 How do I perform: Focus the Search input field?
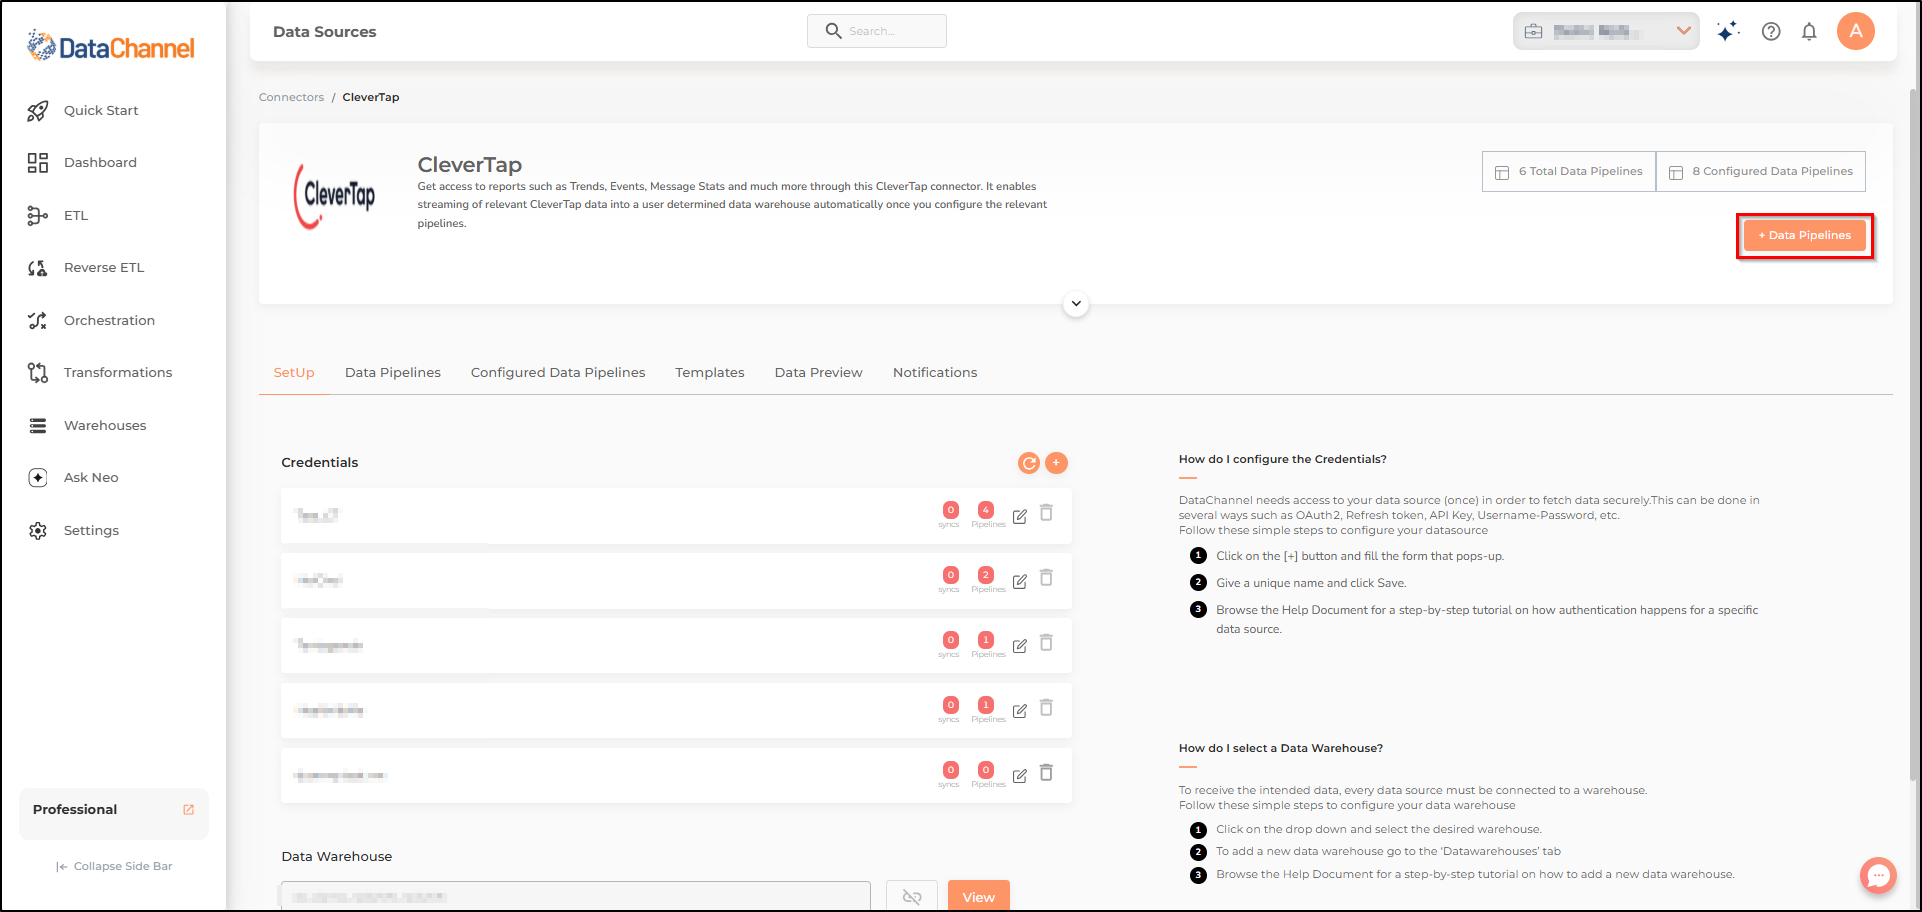[877, 31]
